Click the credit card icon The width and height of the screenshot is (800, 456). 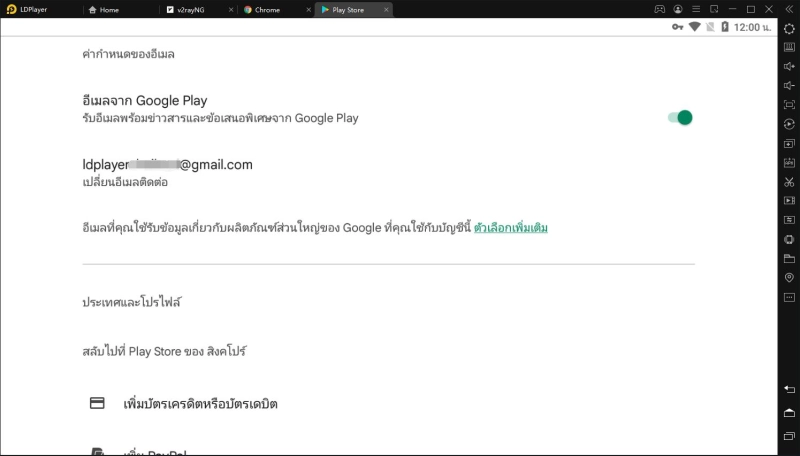pyautogui.click(x=97, y=403)
